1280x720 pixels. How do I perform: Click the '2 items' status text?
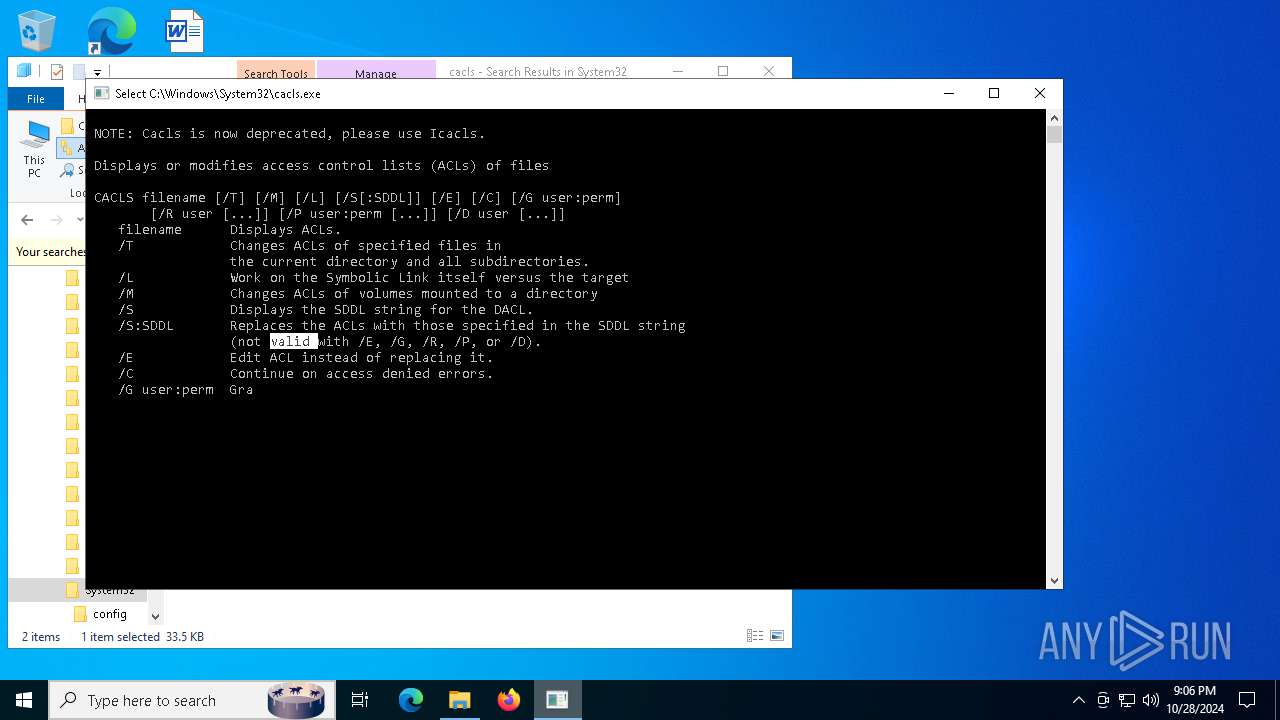41,637
